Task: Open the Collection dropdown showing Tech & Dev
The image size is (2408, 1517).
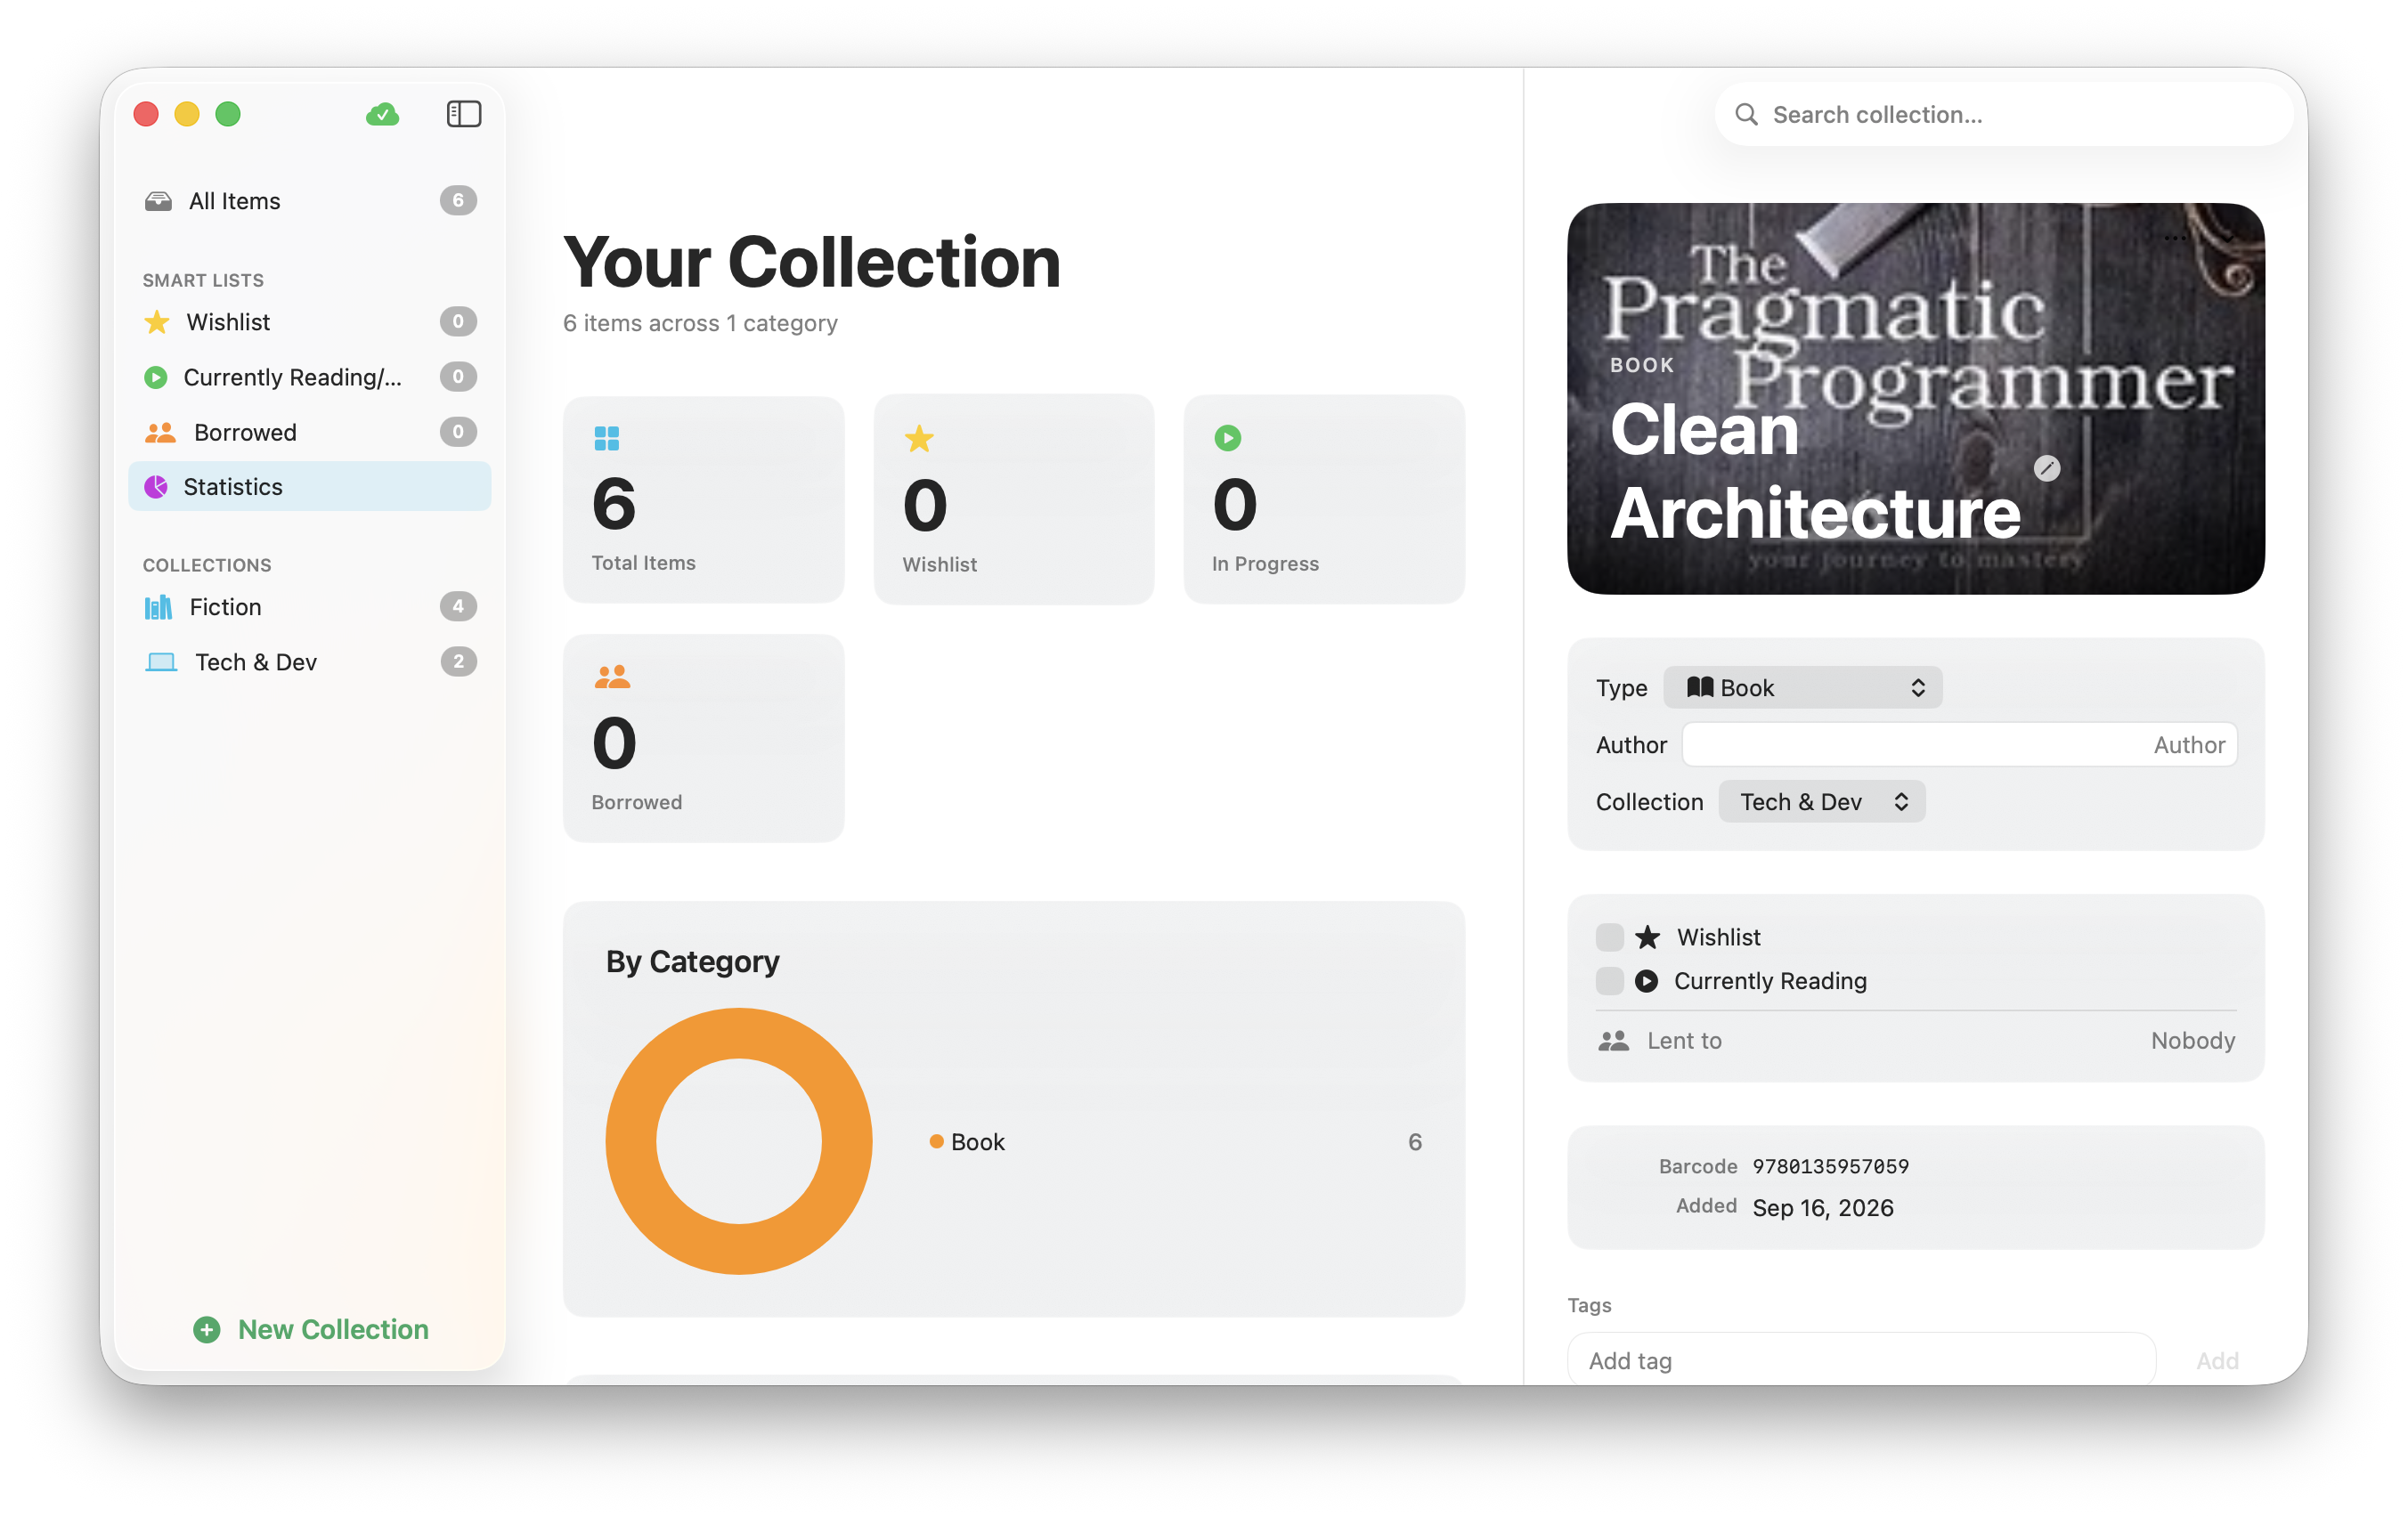Action: (1821, 802)
